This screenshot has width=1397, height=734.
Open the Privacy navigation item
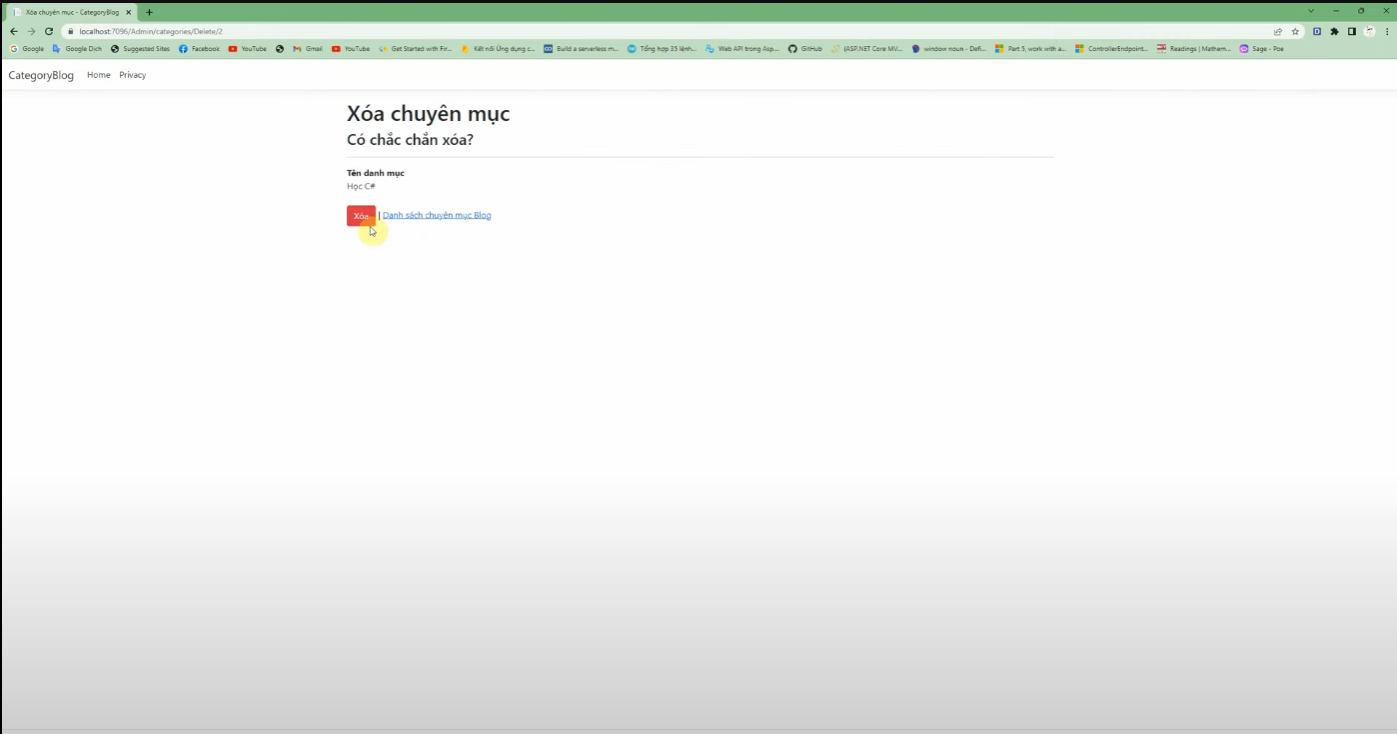pos(132,75)
